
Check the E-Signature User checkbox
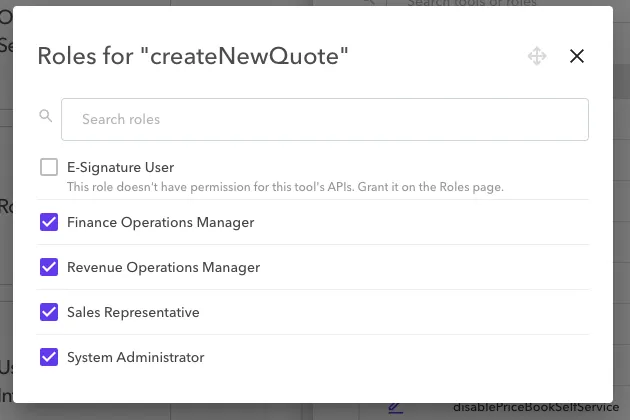(x=49, y=167)
